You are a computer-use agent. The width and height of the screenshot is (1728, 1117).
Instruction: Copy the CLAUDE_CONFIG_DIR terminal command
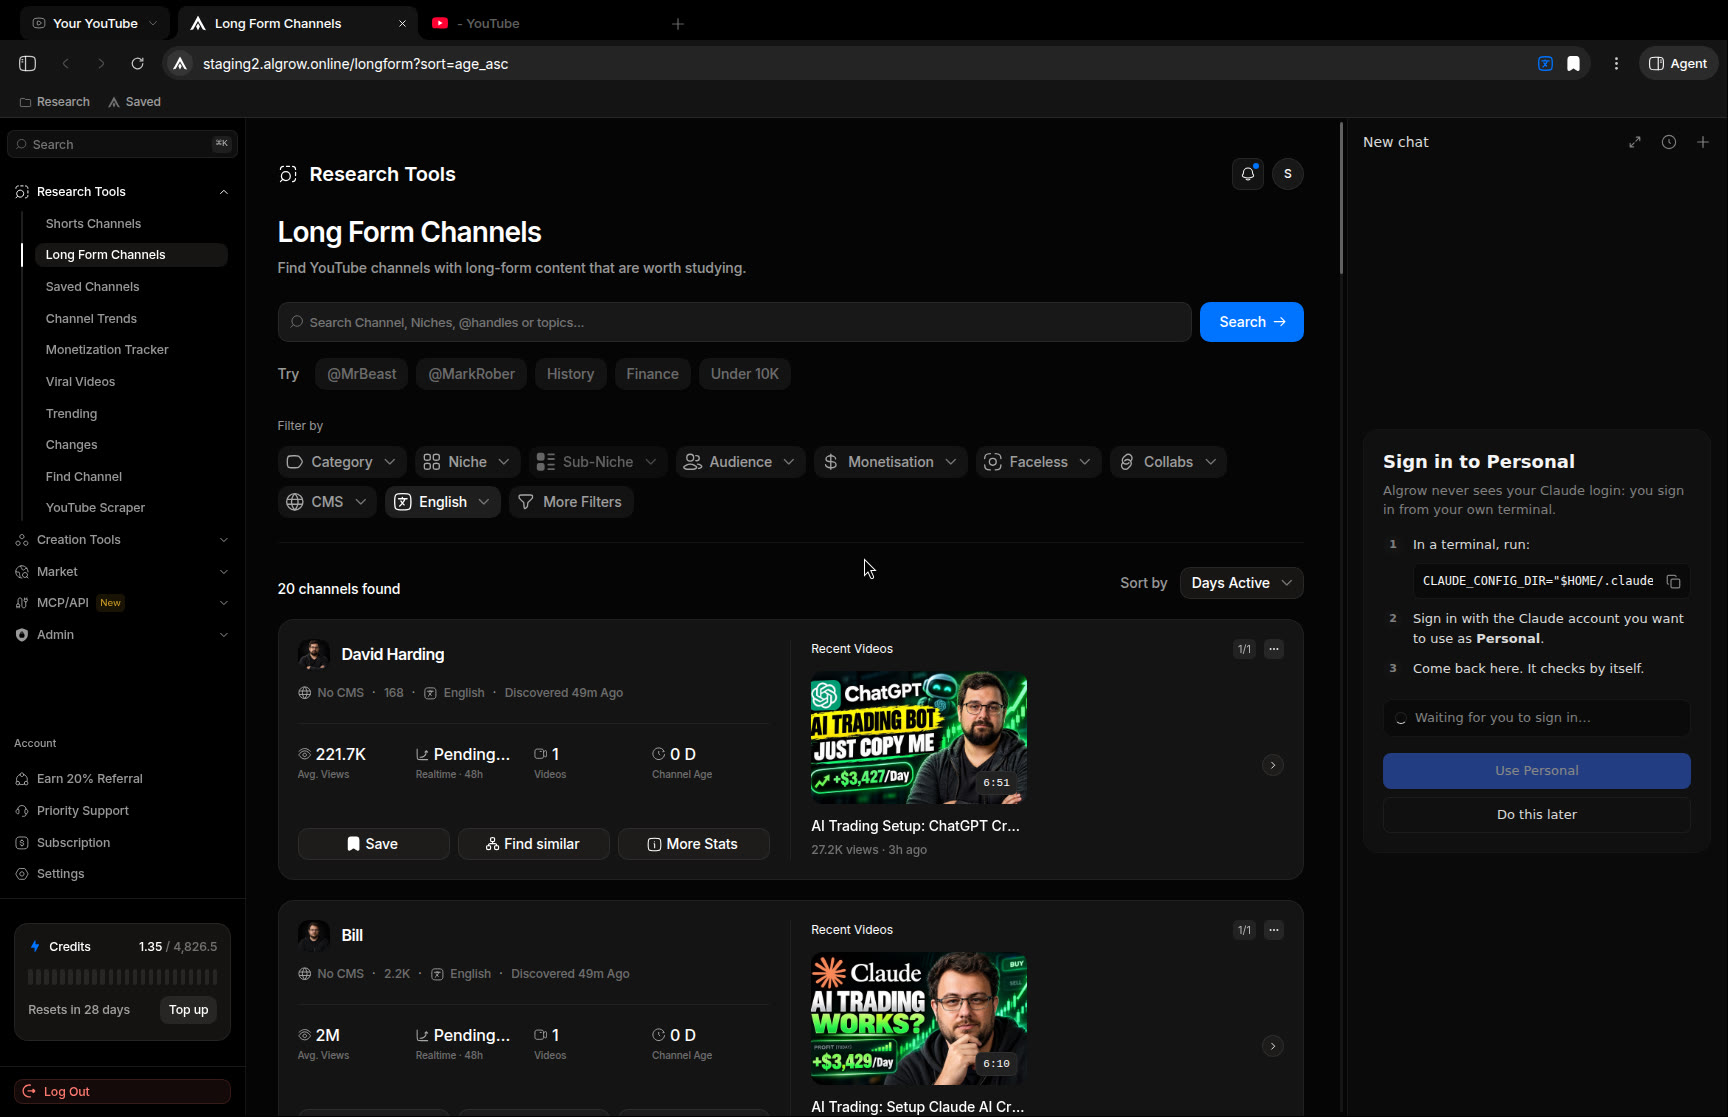coord(1673,582)
